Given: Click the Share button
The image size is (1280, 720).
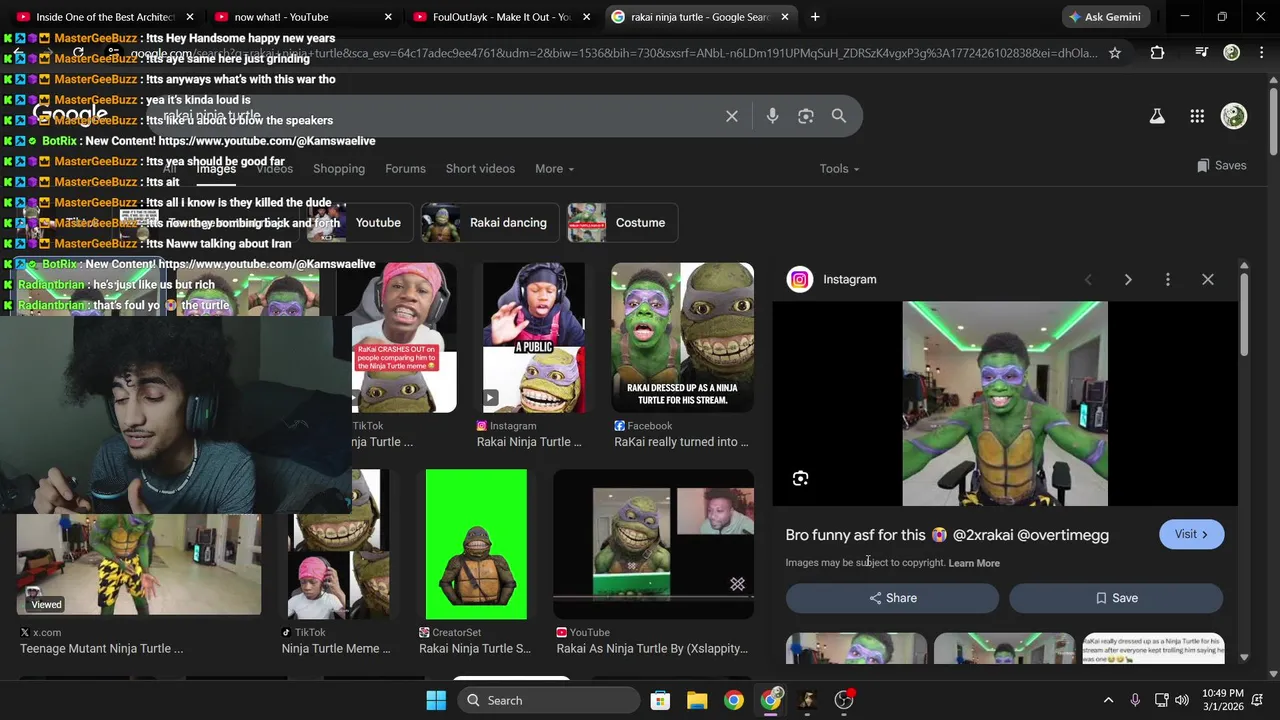Looking at the screenshot, I should click(x=892, y=598).
